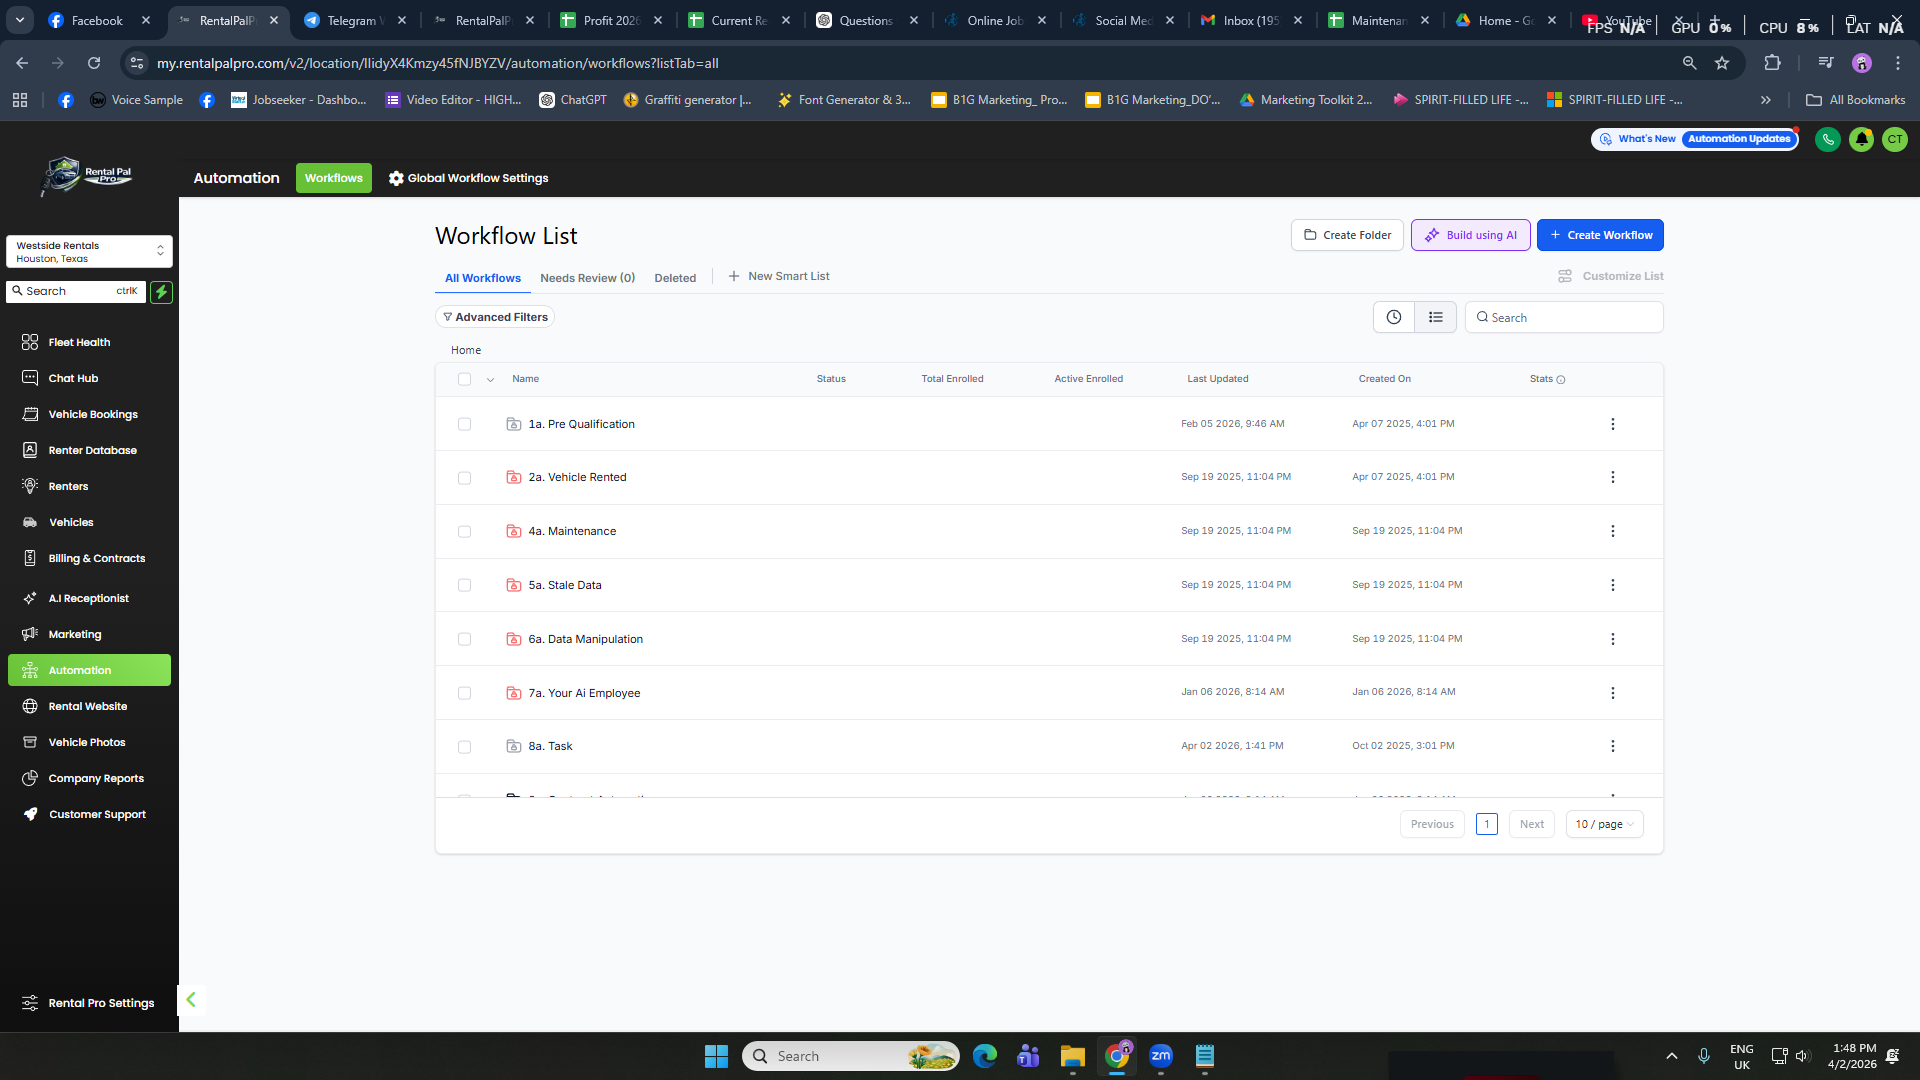The height and width of the screenshot is (1080, 1920).
Task: Click the Stats info icon
Action: point(1561,380)
